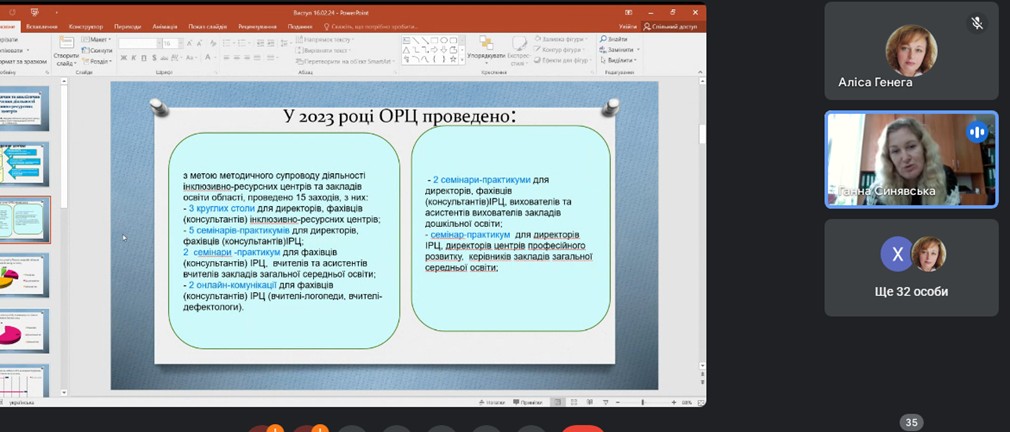Click Увійти sign-in link

click(x=627, y=26)
